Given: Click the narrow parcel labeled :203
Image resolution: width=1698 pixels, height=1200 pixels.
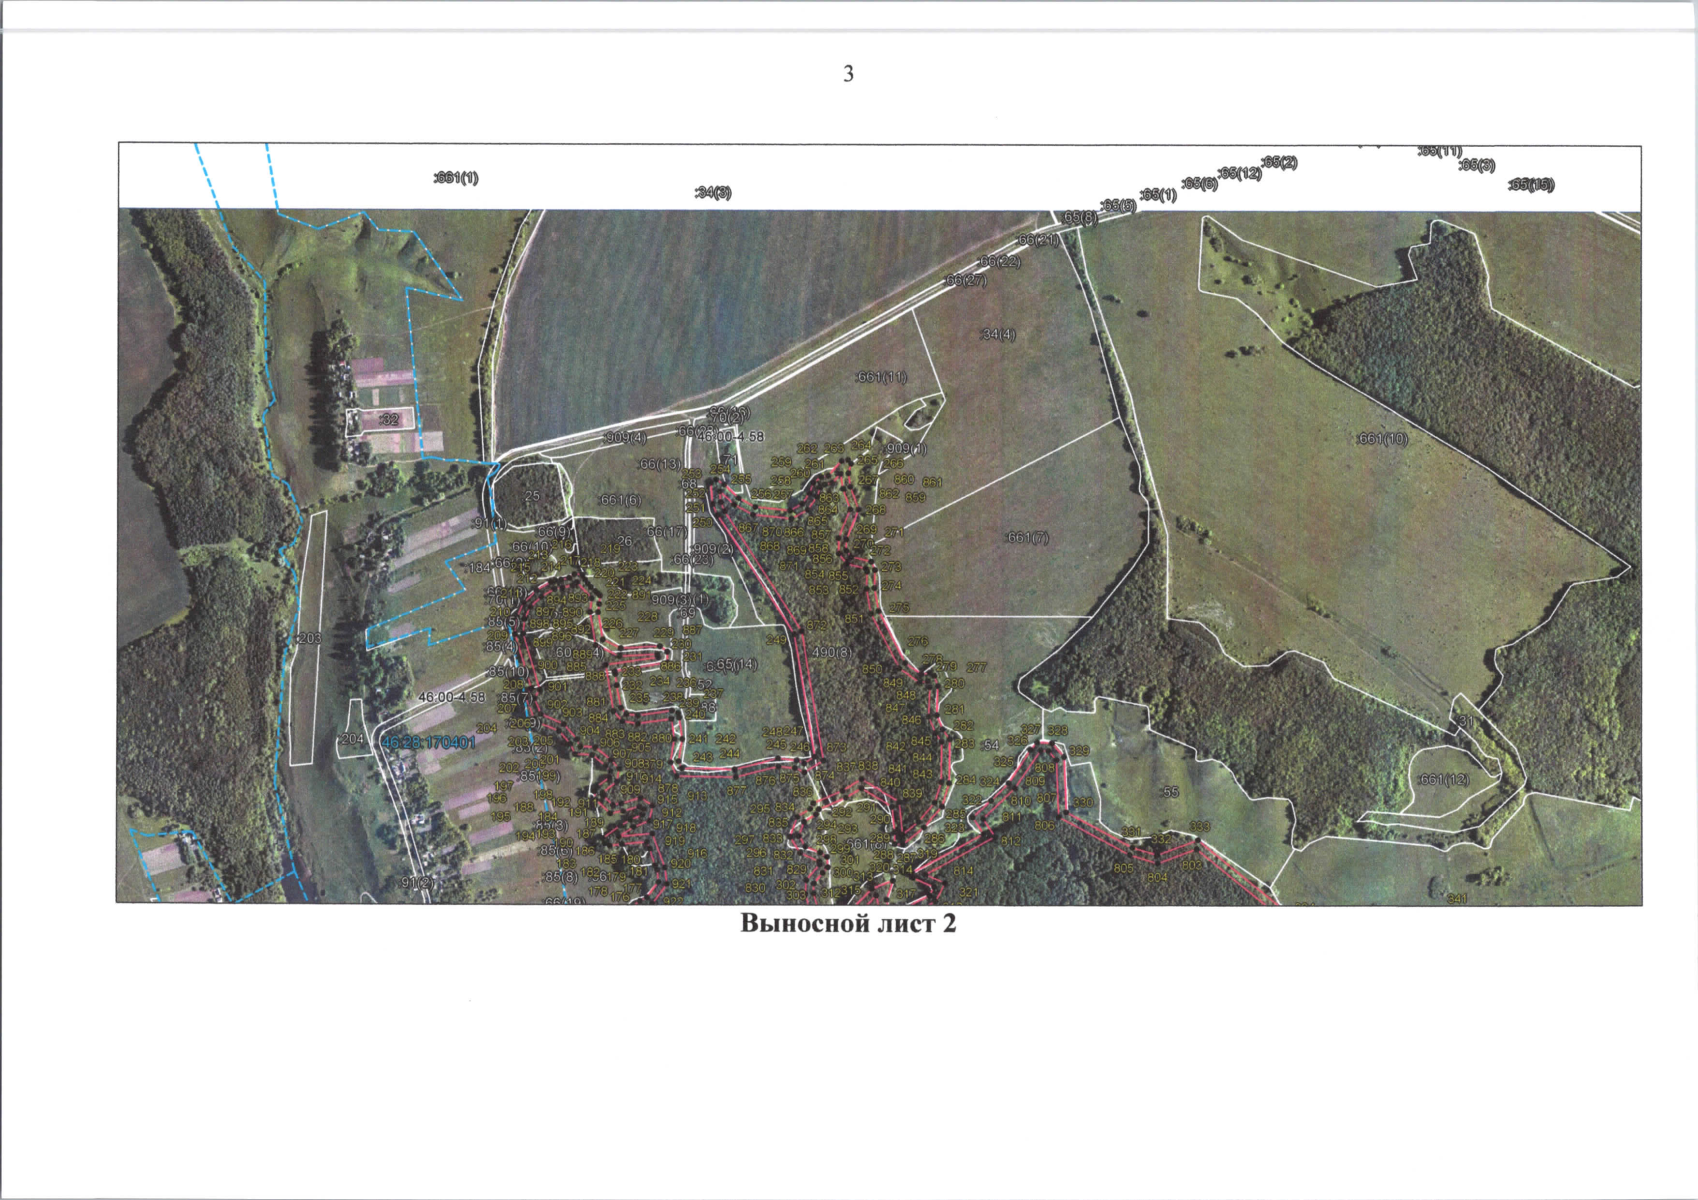Looking at the screenshot, I should [308, 637].
